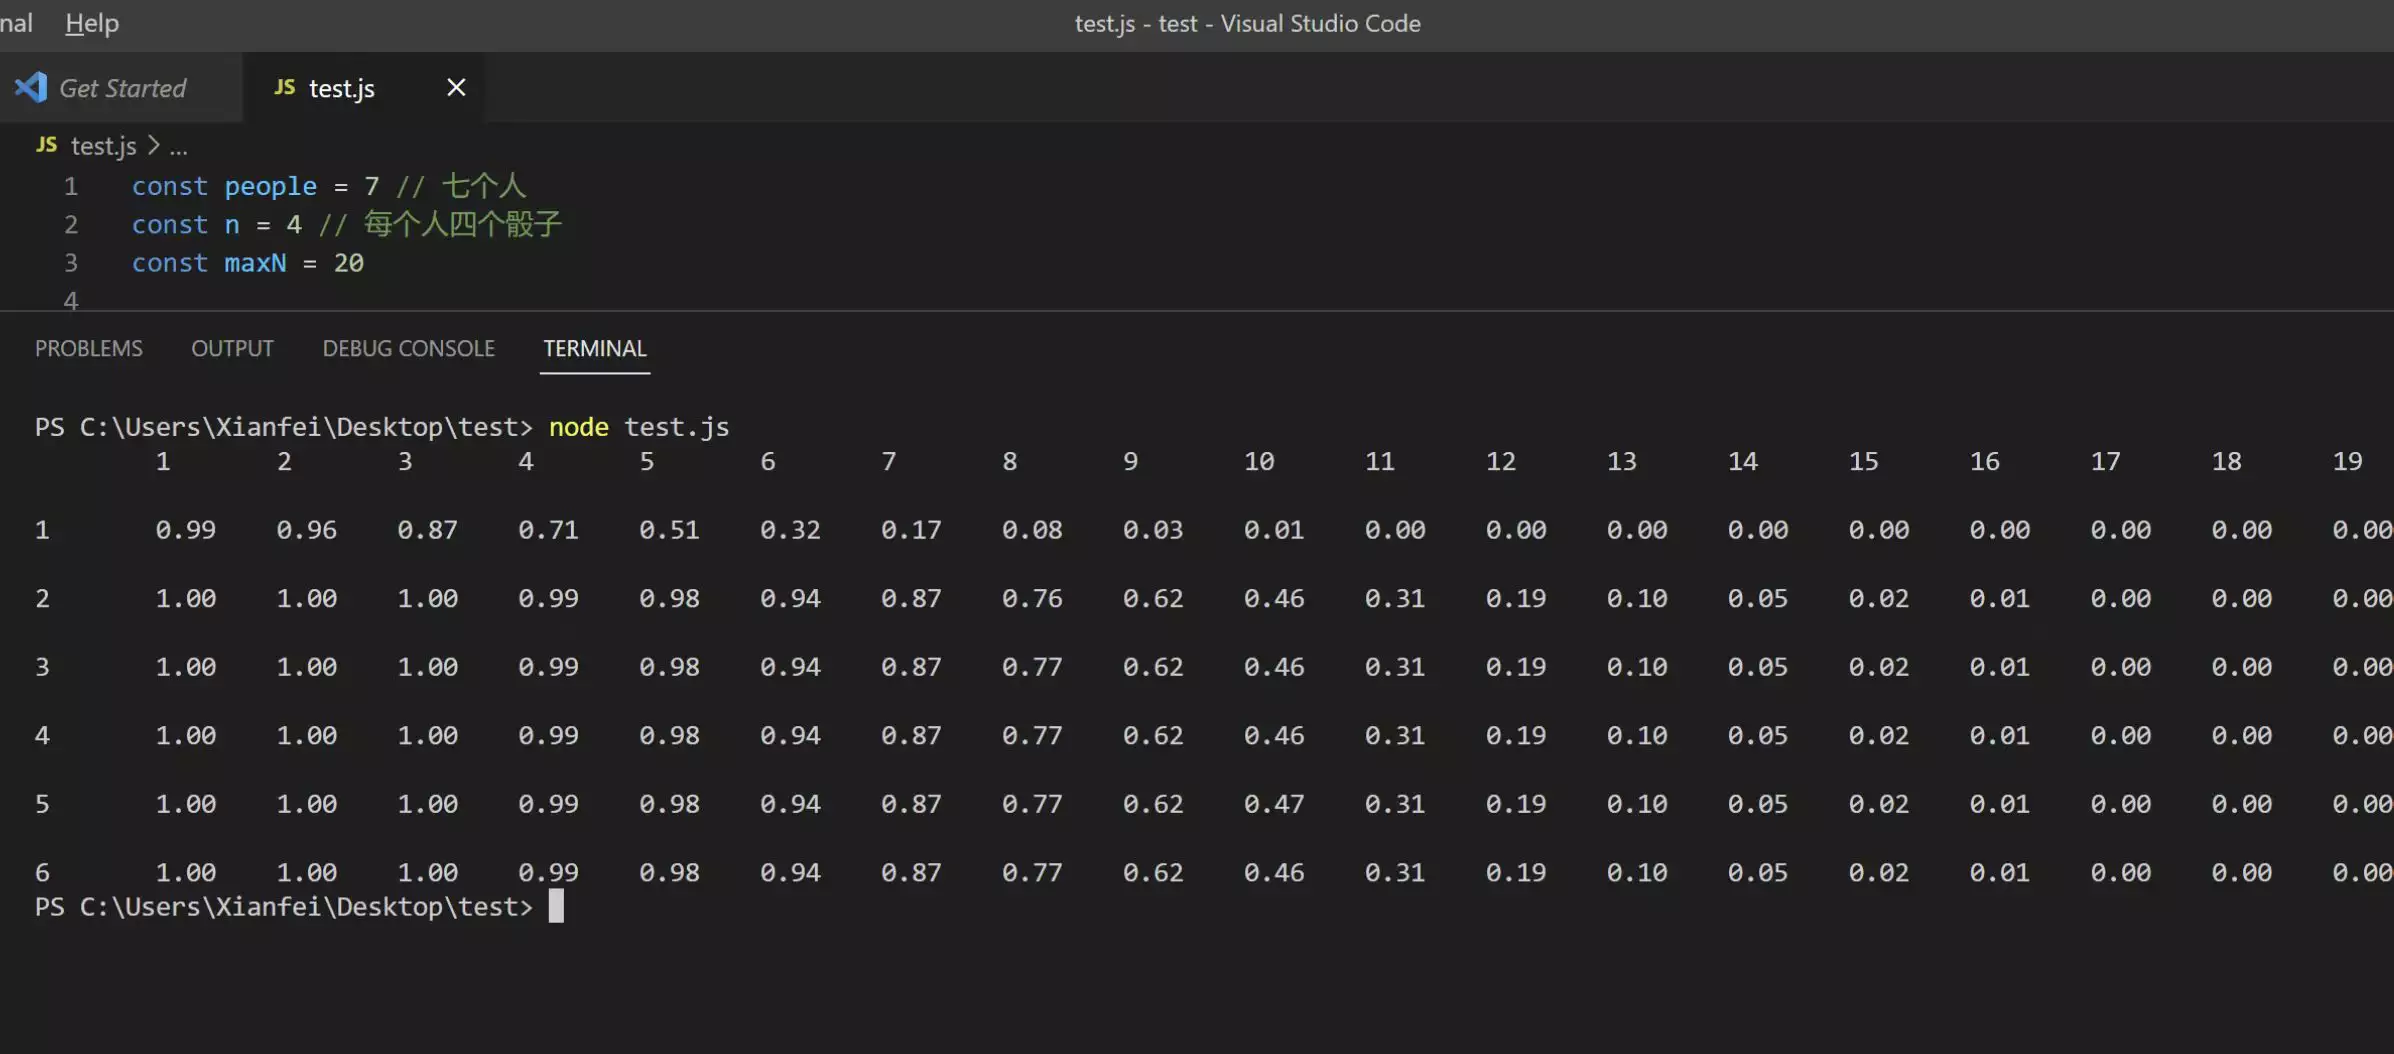Click the 0.47 value in terminal row 5

pos(1274,804)
